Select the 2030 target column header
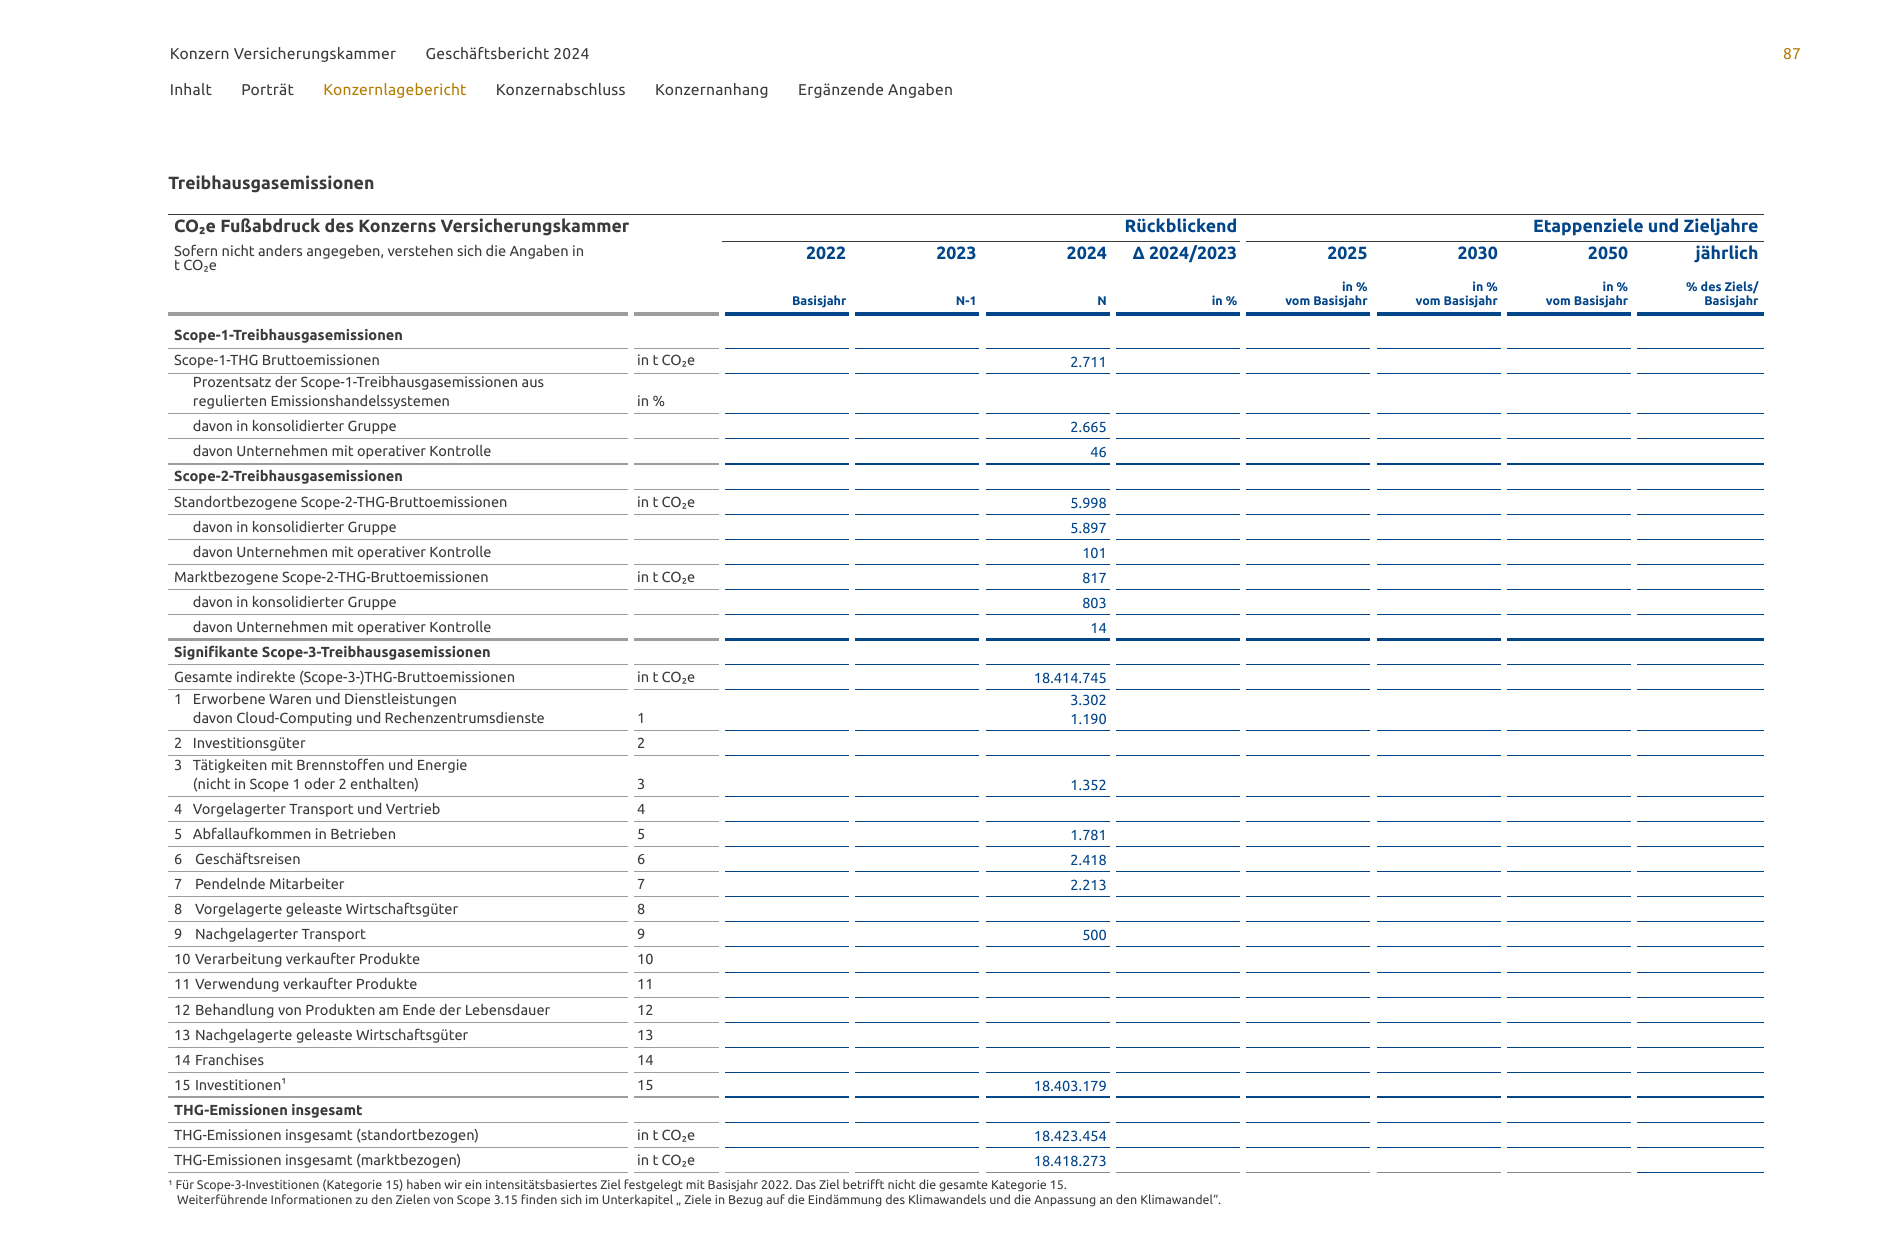Viewport: 1890px width, 1241px height. 1477,253
